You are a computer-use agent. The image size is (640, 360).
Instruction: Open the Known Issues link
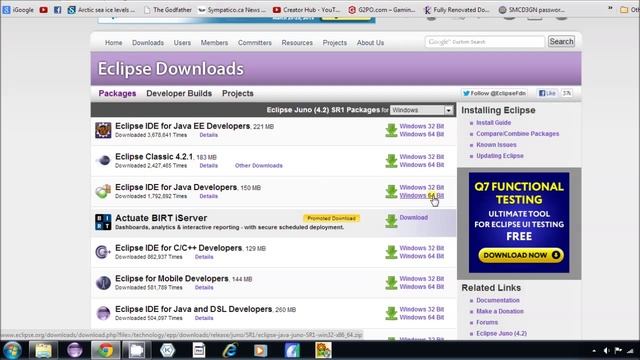tap(496, 144)
